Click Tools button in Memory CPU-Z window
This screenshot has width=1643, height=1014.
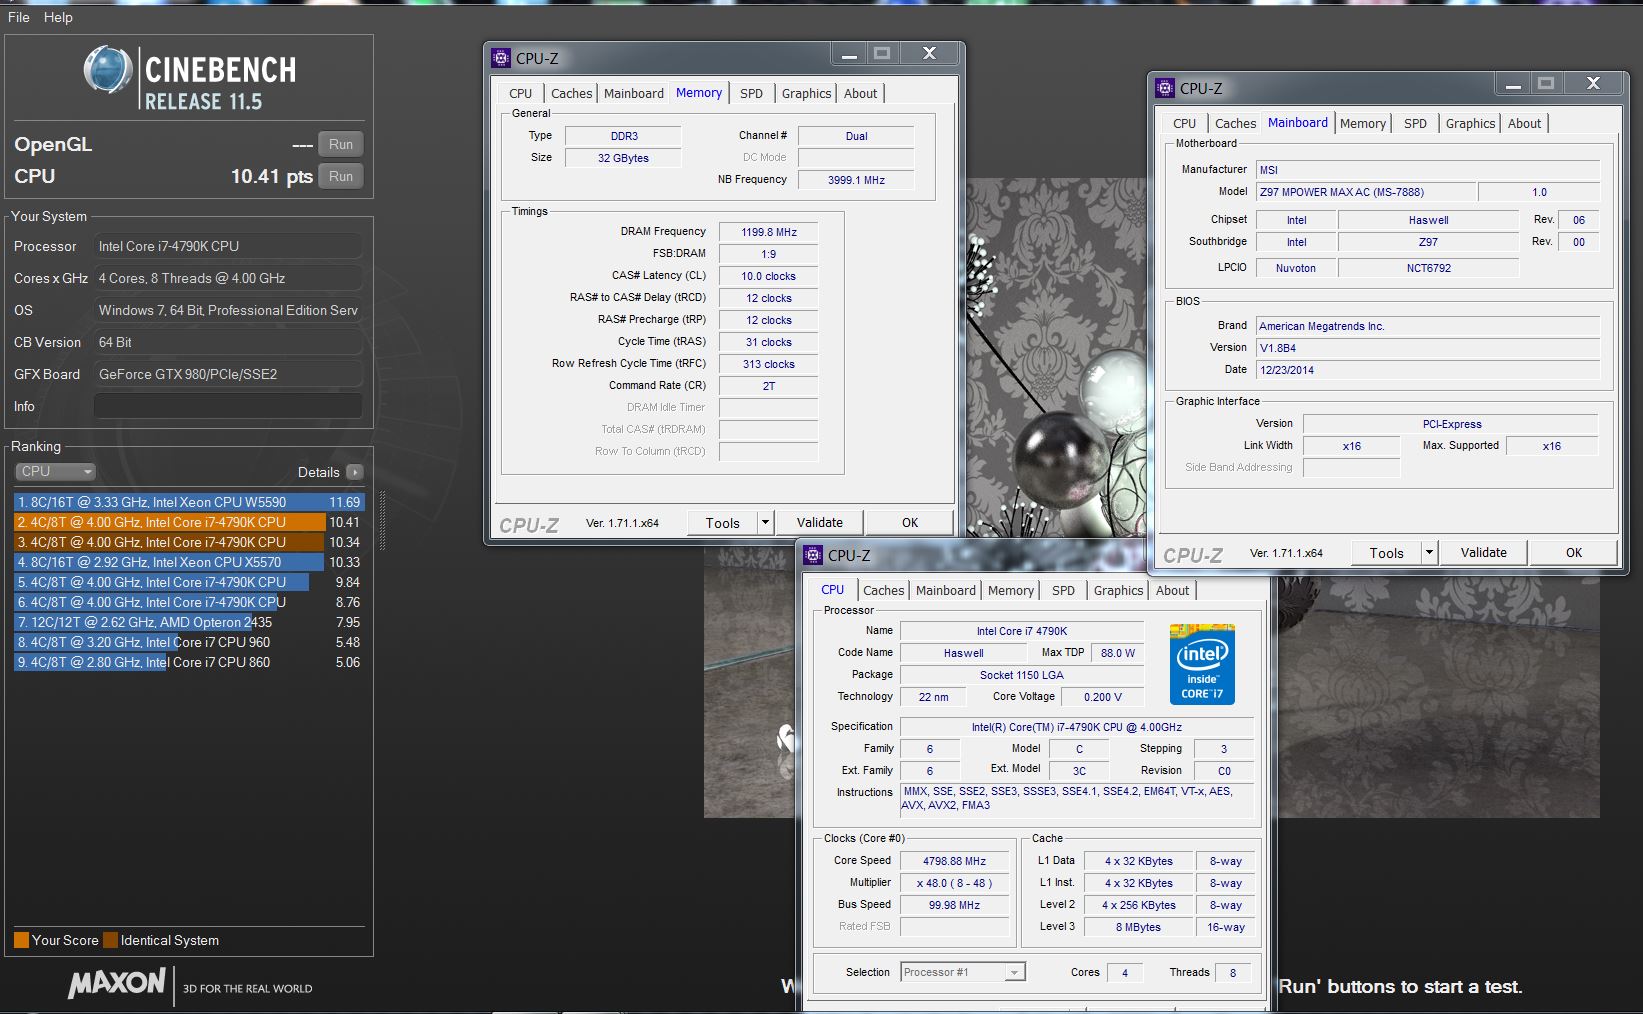pos(722,522)
